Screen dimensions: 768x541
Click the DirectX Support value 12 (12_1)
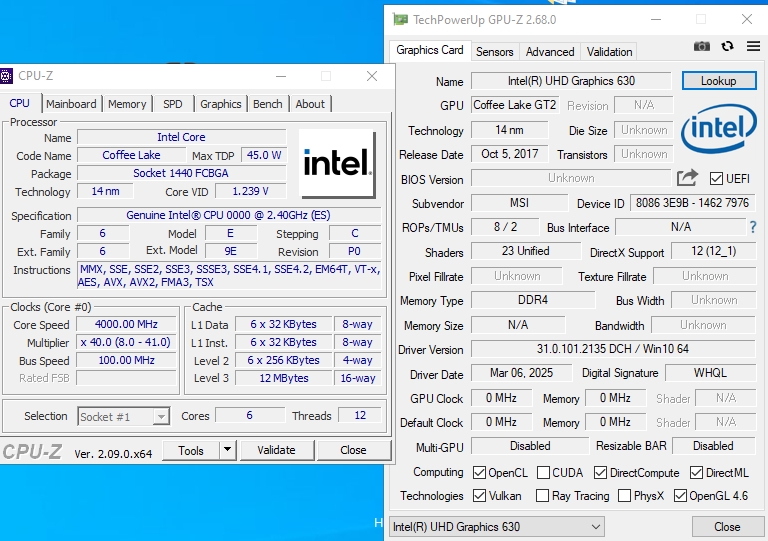click(x=714, y=251)
